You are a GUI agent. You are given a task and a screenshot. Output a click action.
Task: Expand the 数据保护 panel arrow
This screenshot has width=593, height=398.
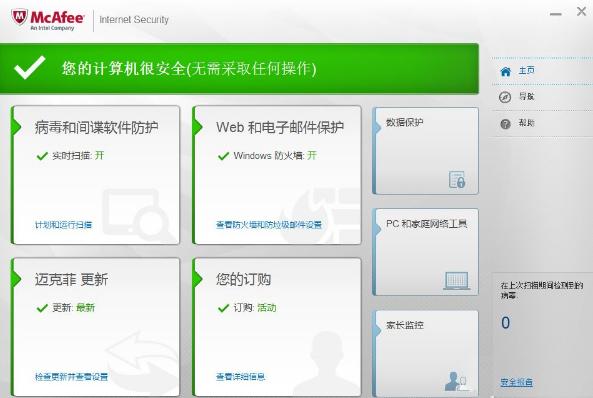click(377, 128)
